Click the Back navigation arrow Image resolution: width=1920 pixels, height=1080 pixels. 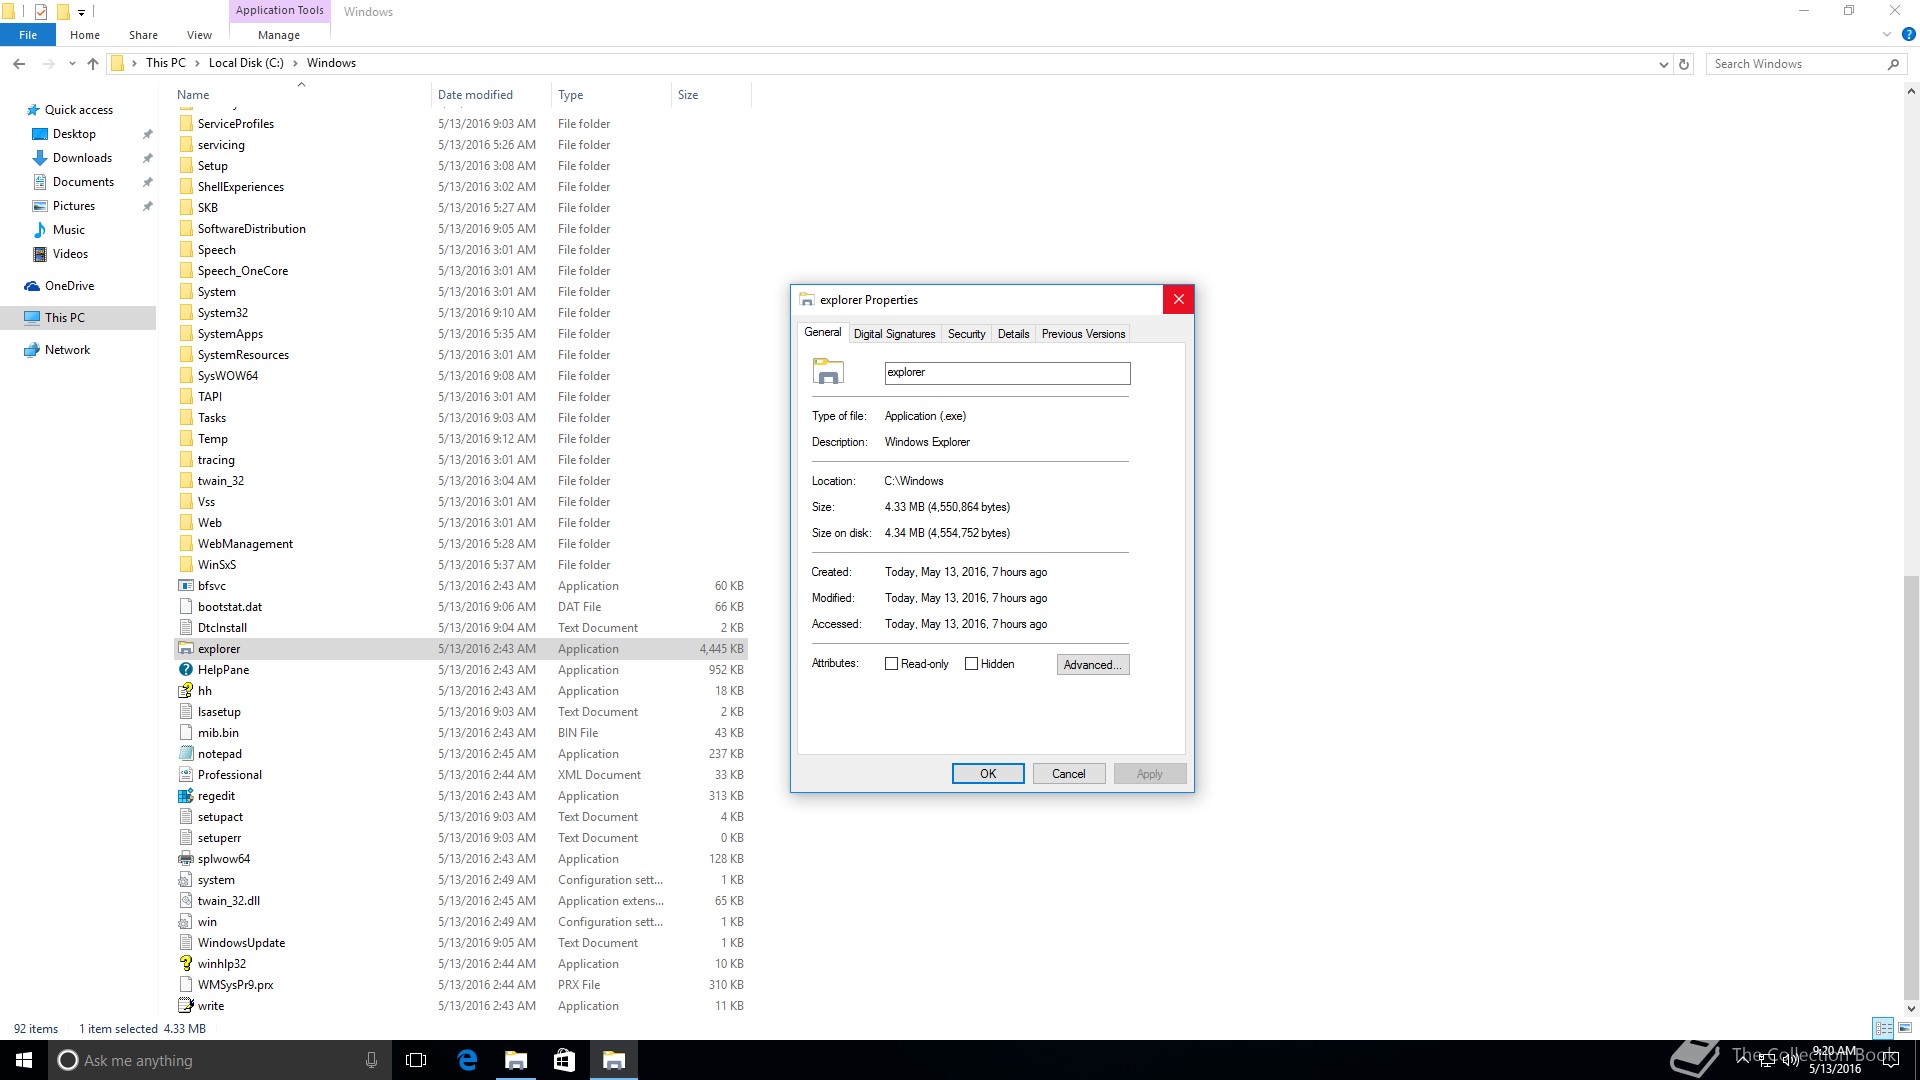coord(19,63)
